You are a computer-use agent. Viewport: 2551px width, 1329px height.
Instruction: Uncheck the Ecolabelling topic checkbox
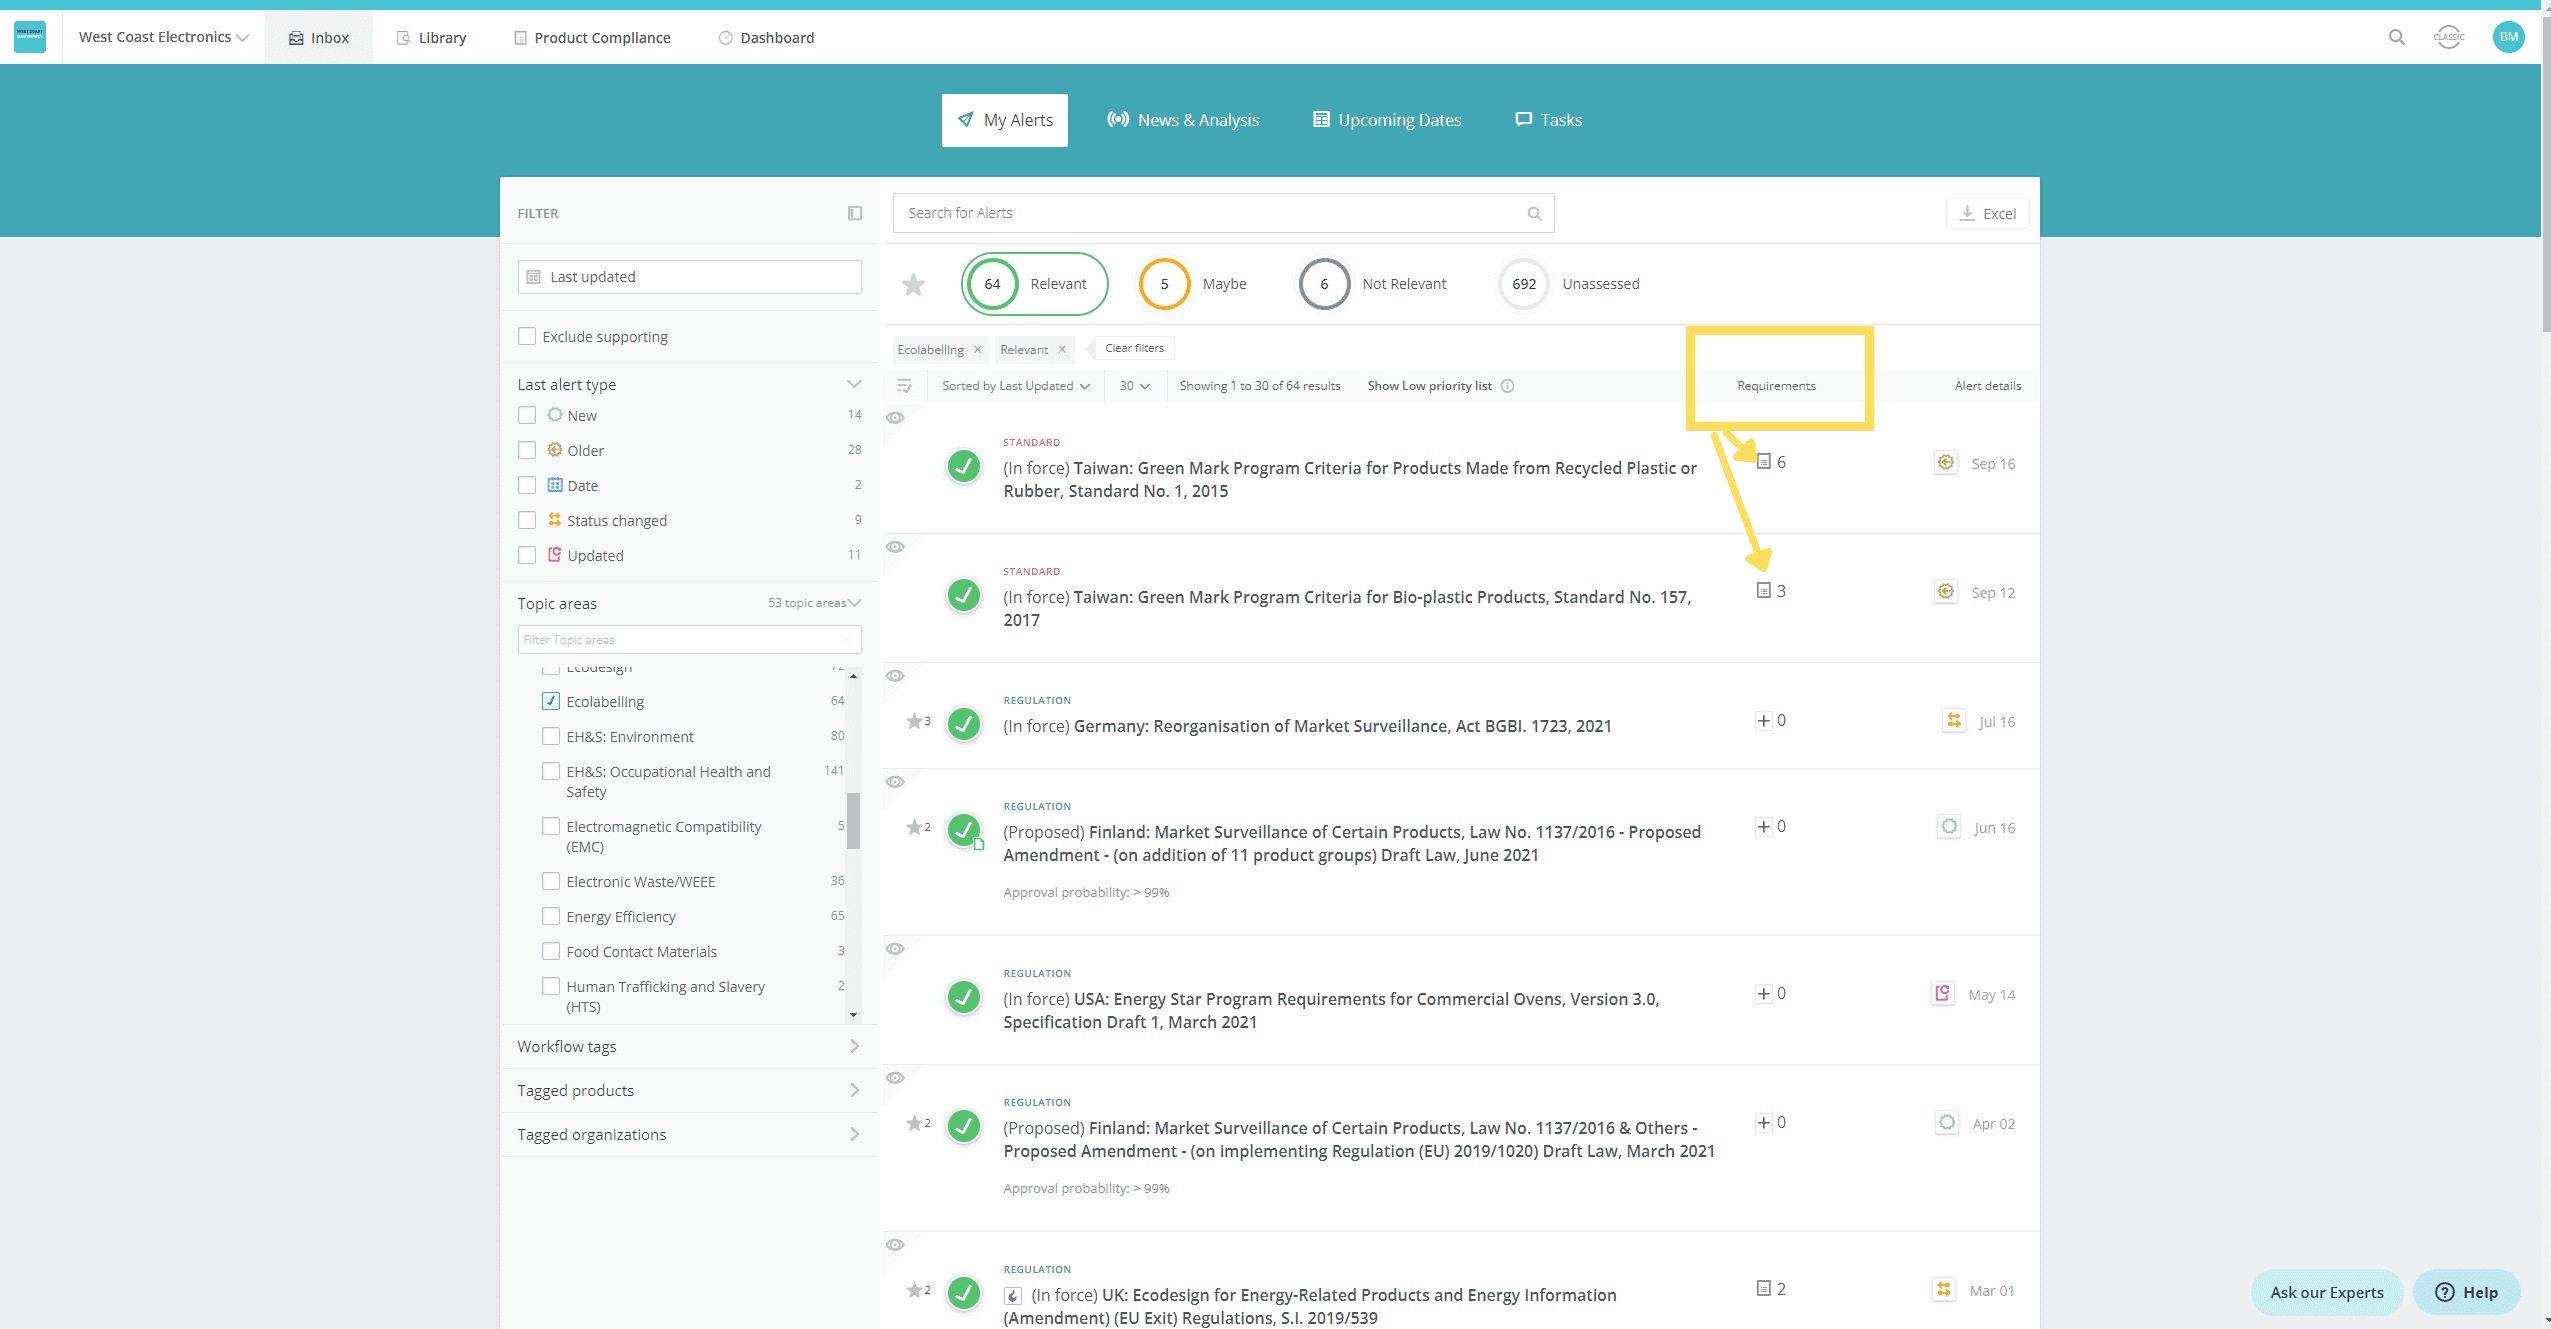click(x=551, y=701)
